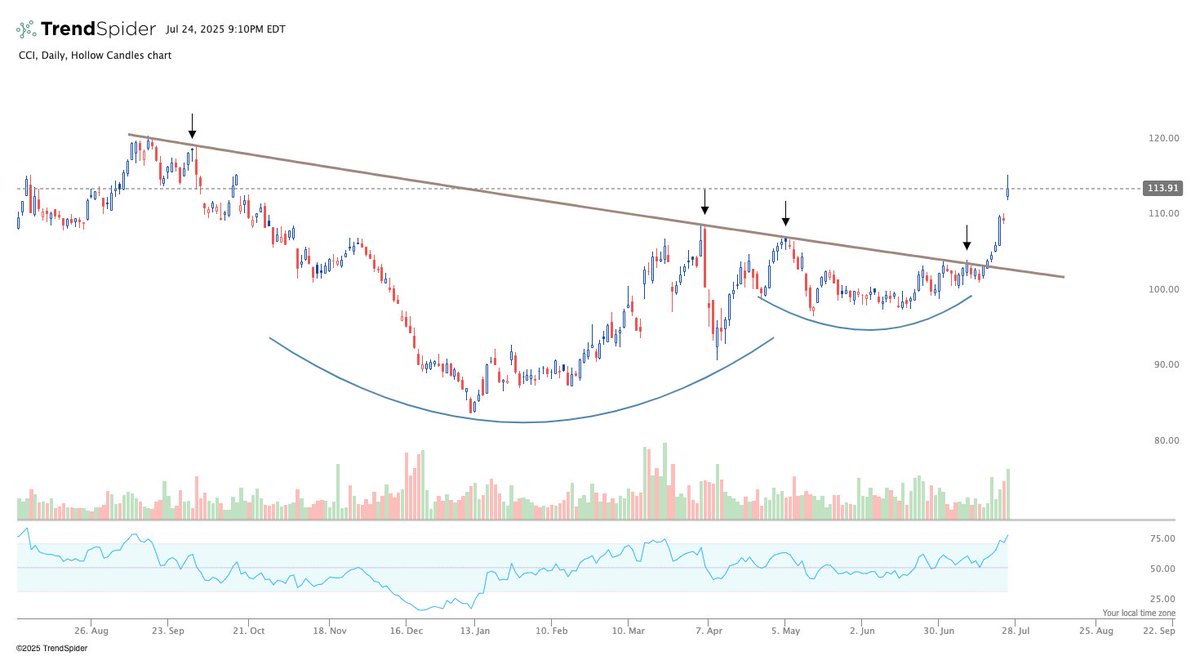Click the 28. Jul date axis label
The image size is (1200, 656).
tap(1015, 632)
